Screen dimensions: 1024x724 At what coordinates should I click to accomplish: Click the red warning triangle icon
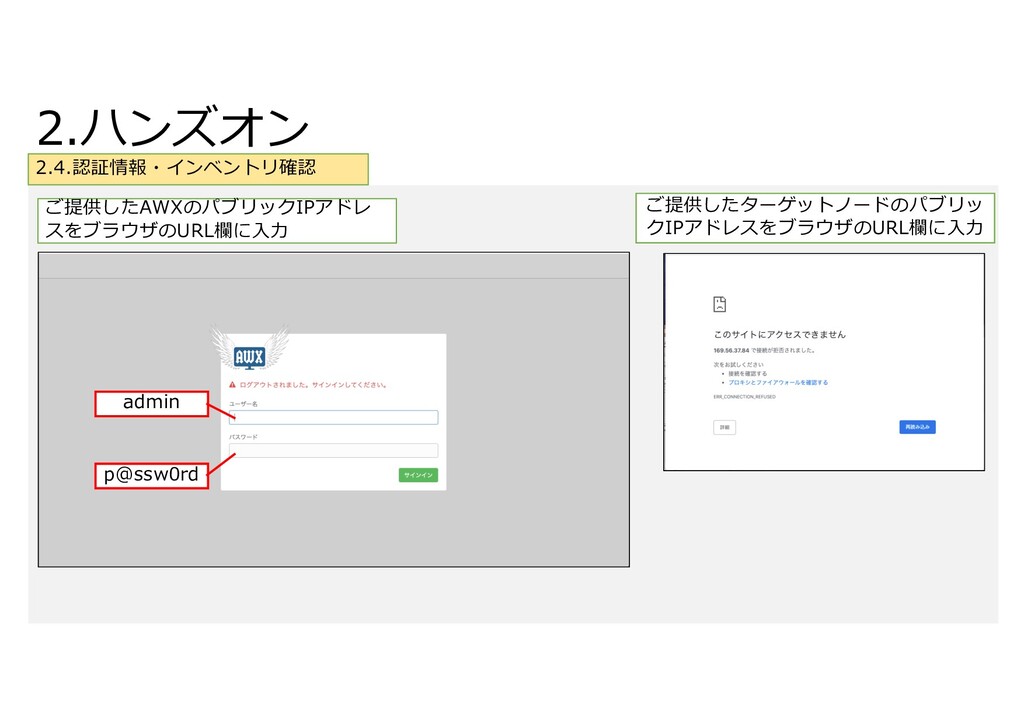232,385
